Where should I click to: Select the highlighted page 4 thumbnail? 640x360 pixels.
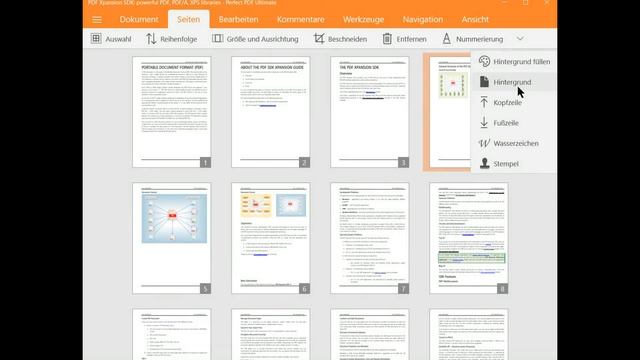click(x=447, y=112)
